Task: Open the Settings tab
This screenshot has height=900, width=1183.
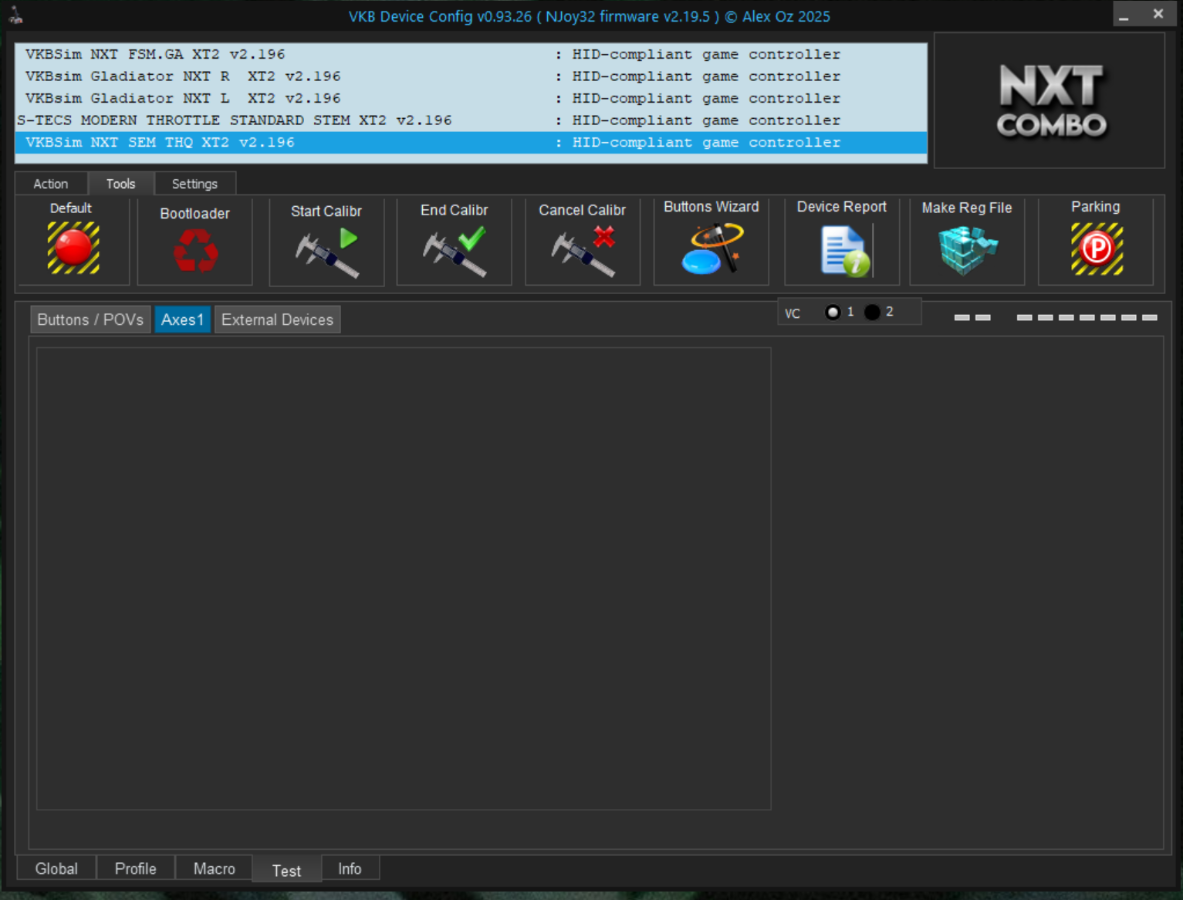Action: pyautogui.click(x=195, y=184)
